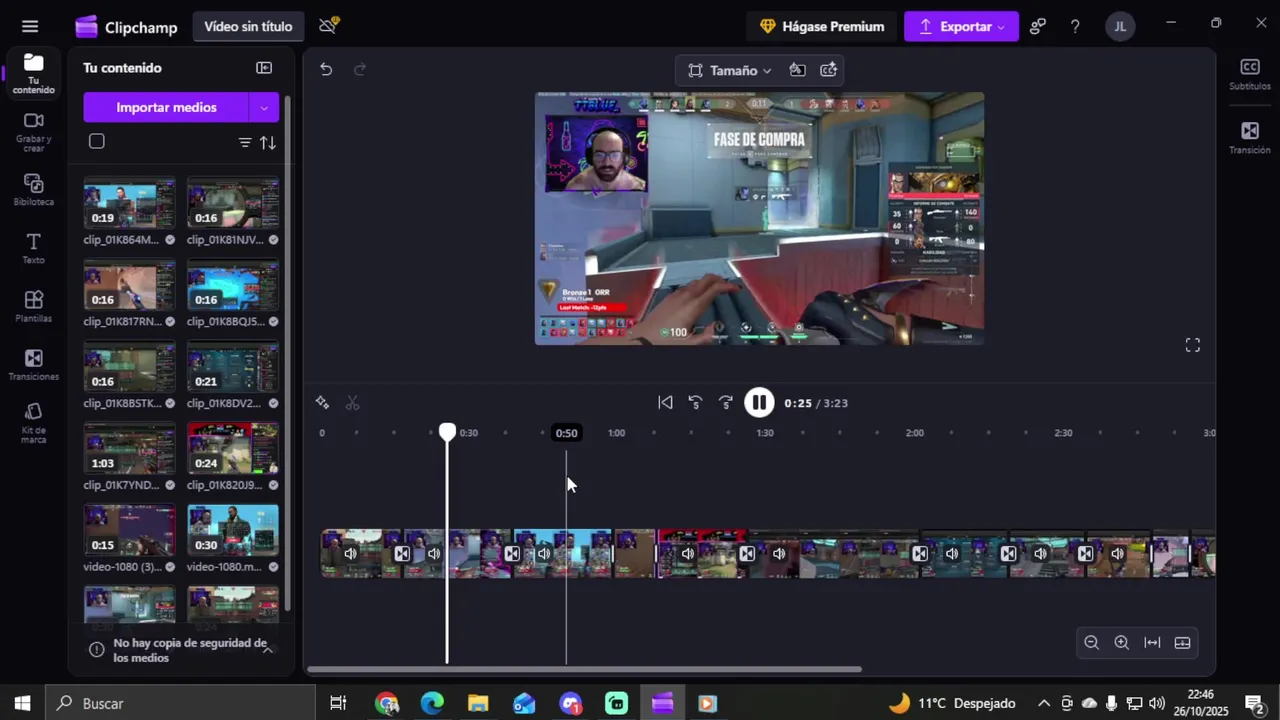Screen dimensions: 1280x720
Task: Click auto-compose magic wand icon
Action: click(322, 403)
